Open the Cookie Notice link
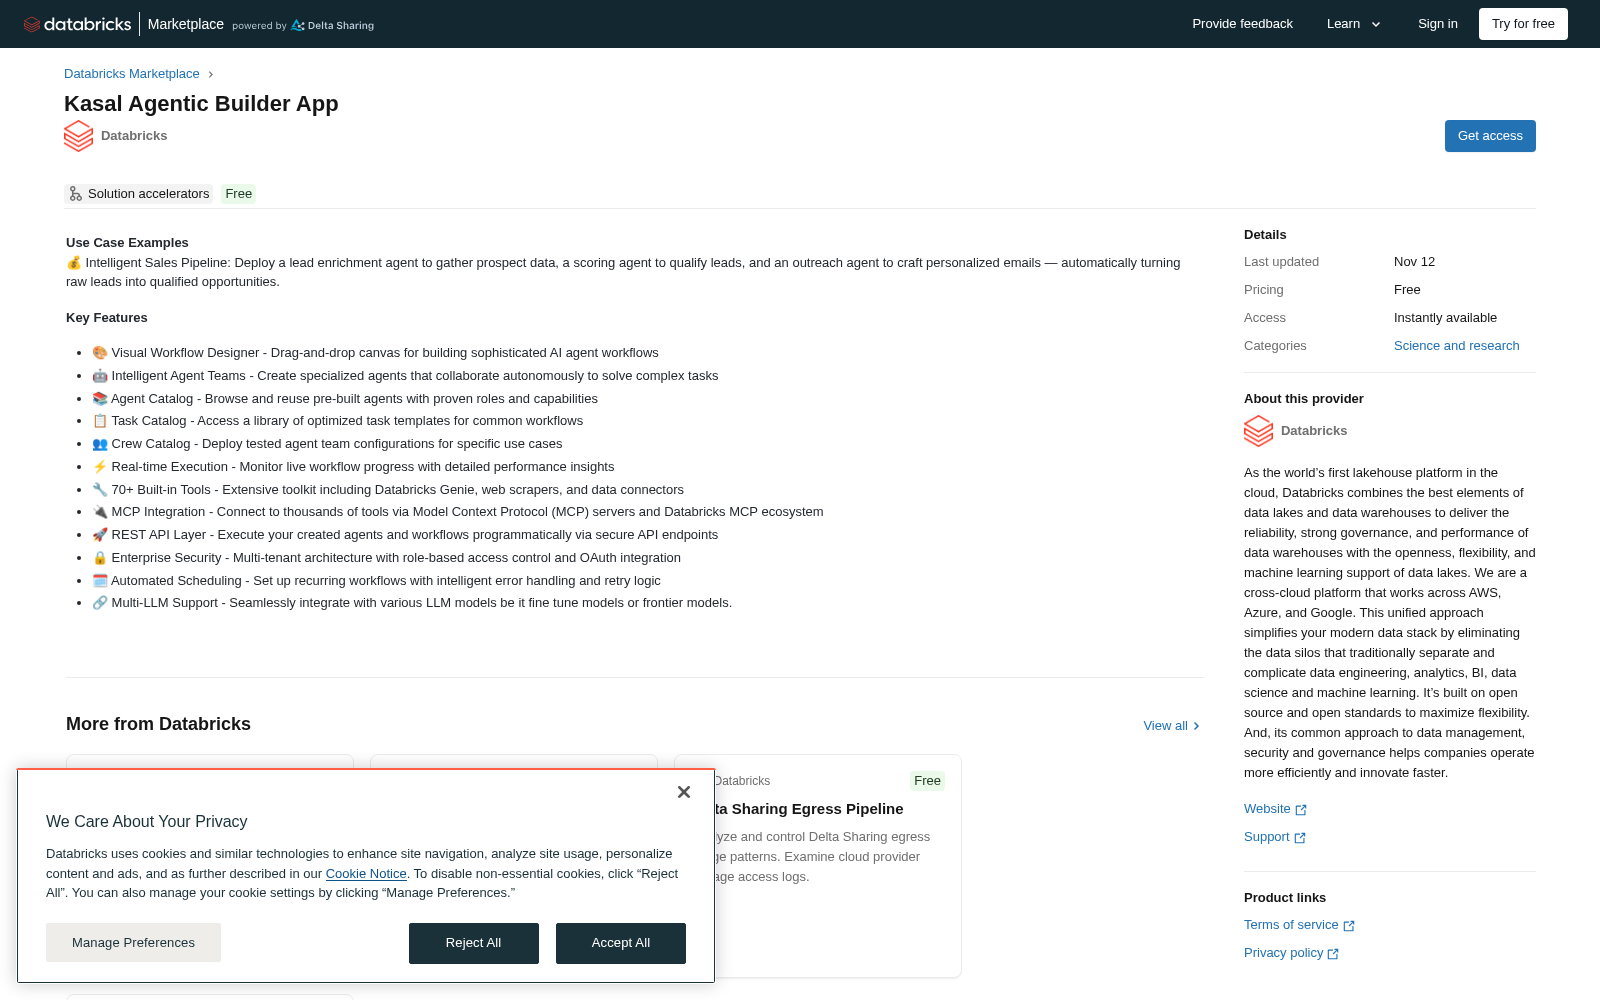The image size is (1600, 1000). click(366, 874)
